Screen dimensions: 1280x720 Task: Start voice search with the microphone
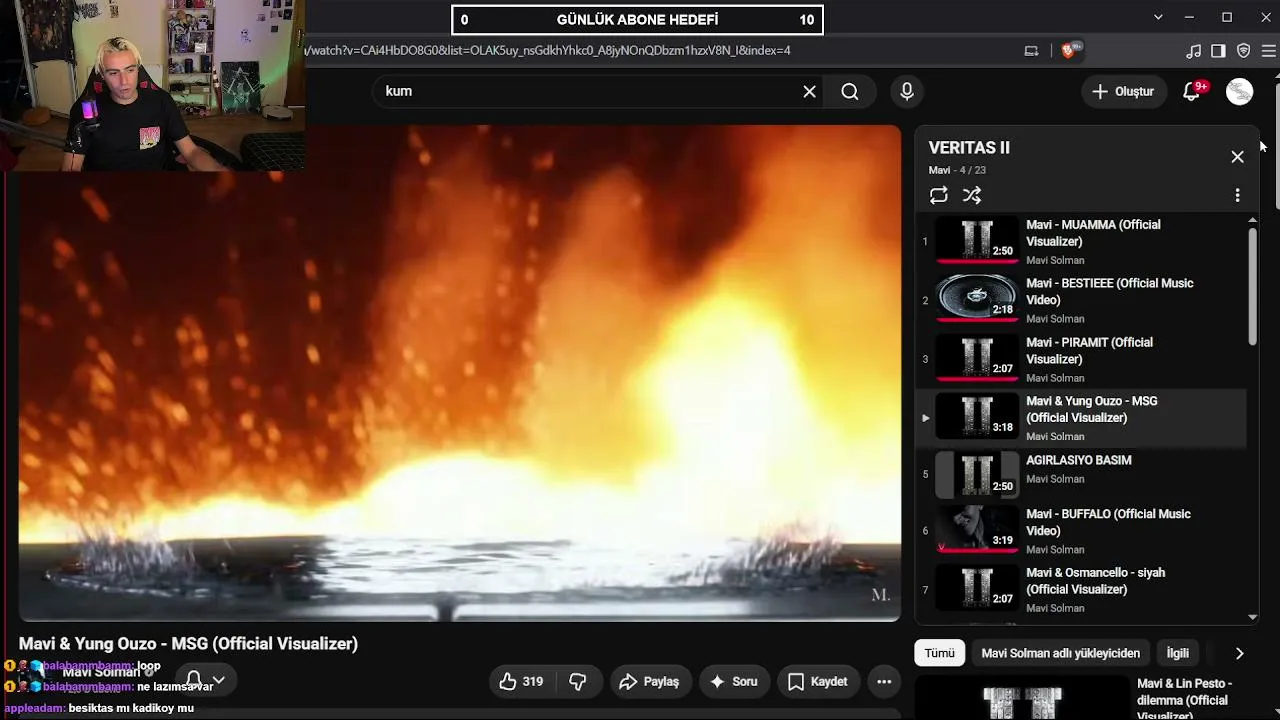(x=907, y=92)
